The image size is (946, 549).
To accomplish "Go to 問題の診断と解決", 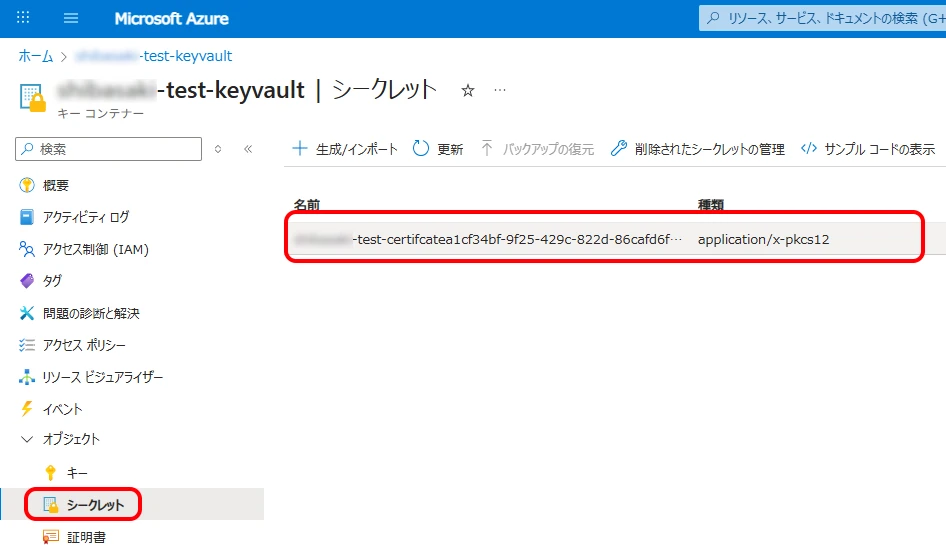I will (91, 313).
